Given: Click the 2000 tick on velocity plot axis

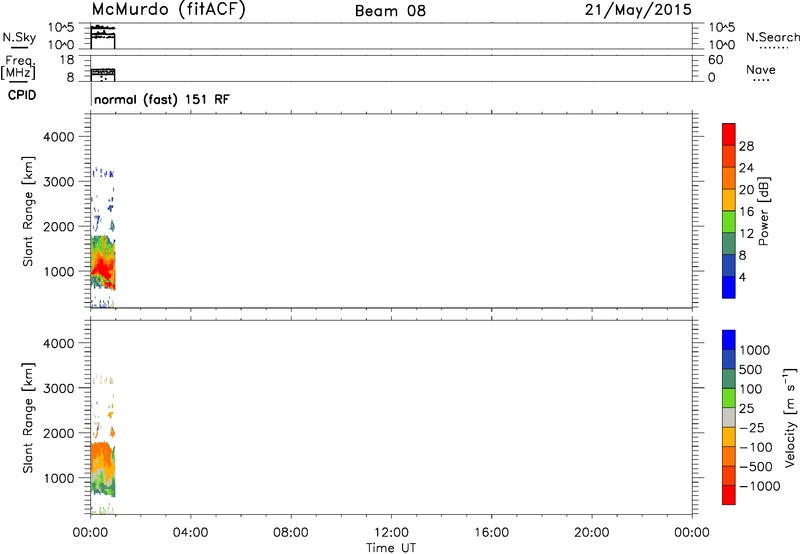Looking at the screenshot, I should pos(58,433).
